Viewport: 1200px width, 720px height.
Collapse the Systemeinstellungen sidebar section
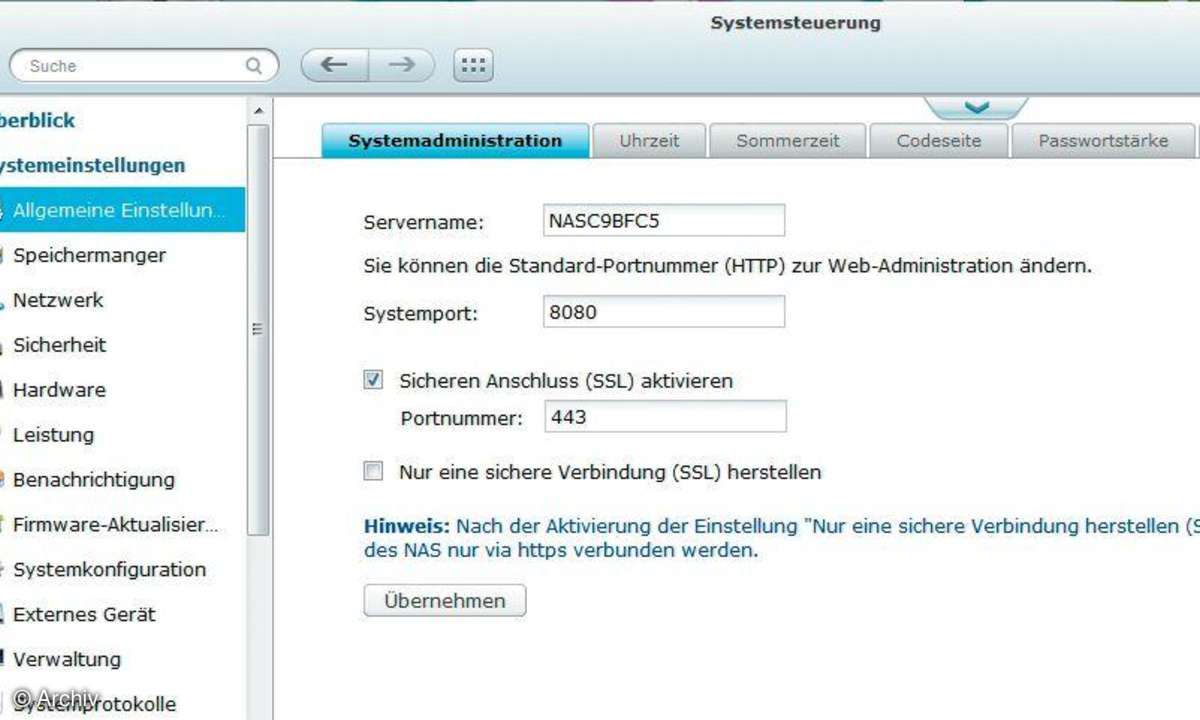click(x=92, y=165)
